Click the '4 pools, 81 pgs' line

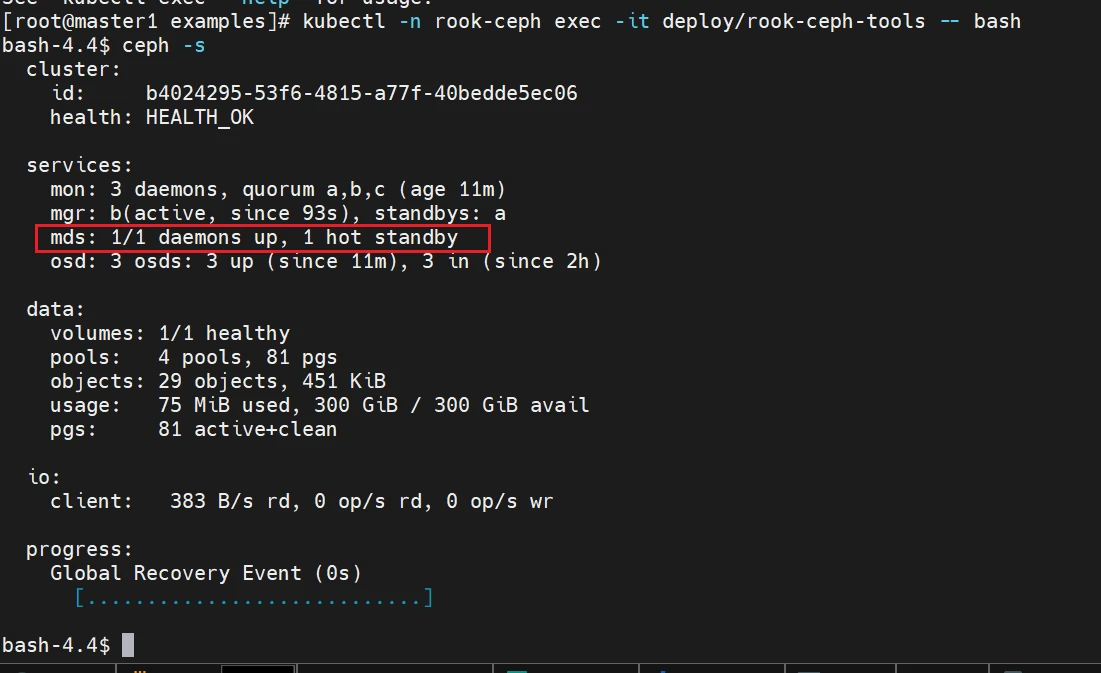pyautogui.click(x=247, y=357)
